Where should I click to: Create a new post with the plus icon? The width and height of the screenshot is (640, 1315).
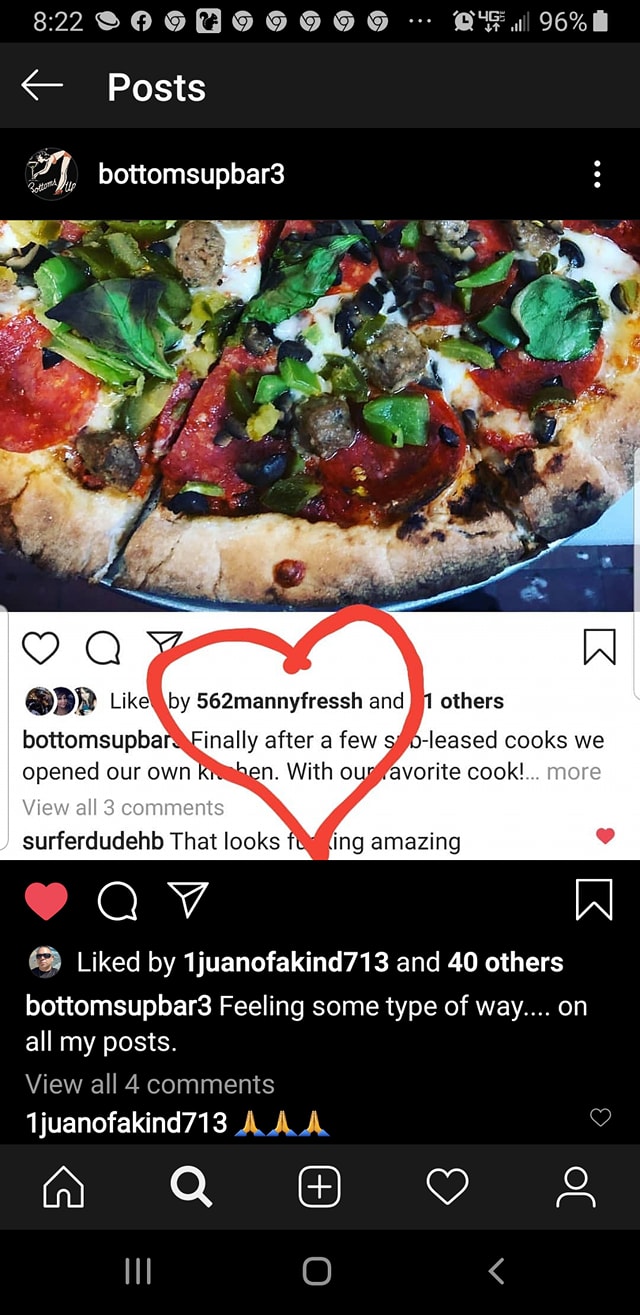pos(319,1187)
